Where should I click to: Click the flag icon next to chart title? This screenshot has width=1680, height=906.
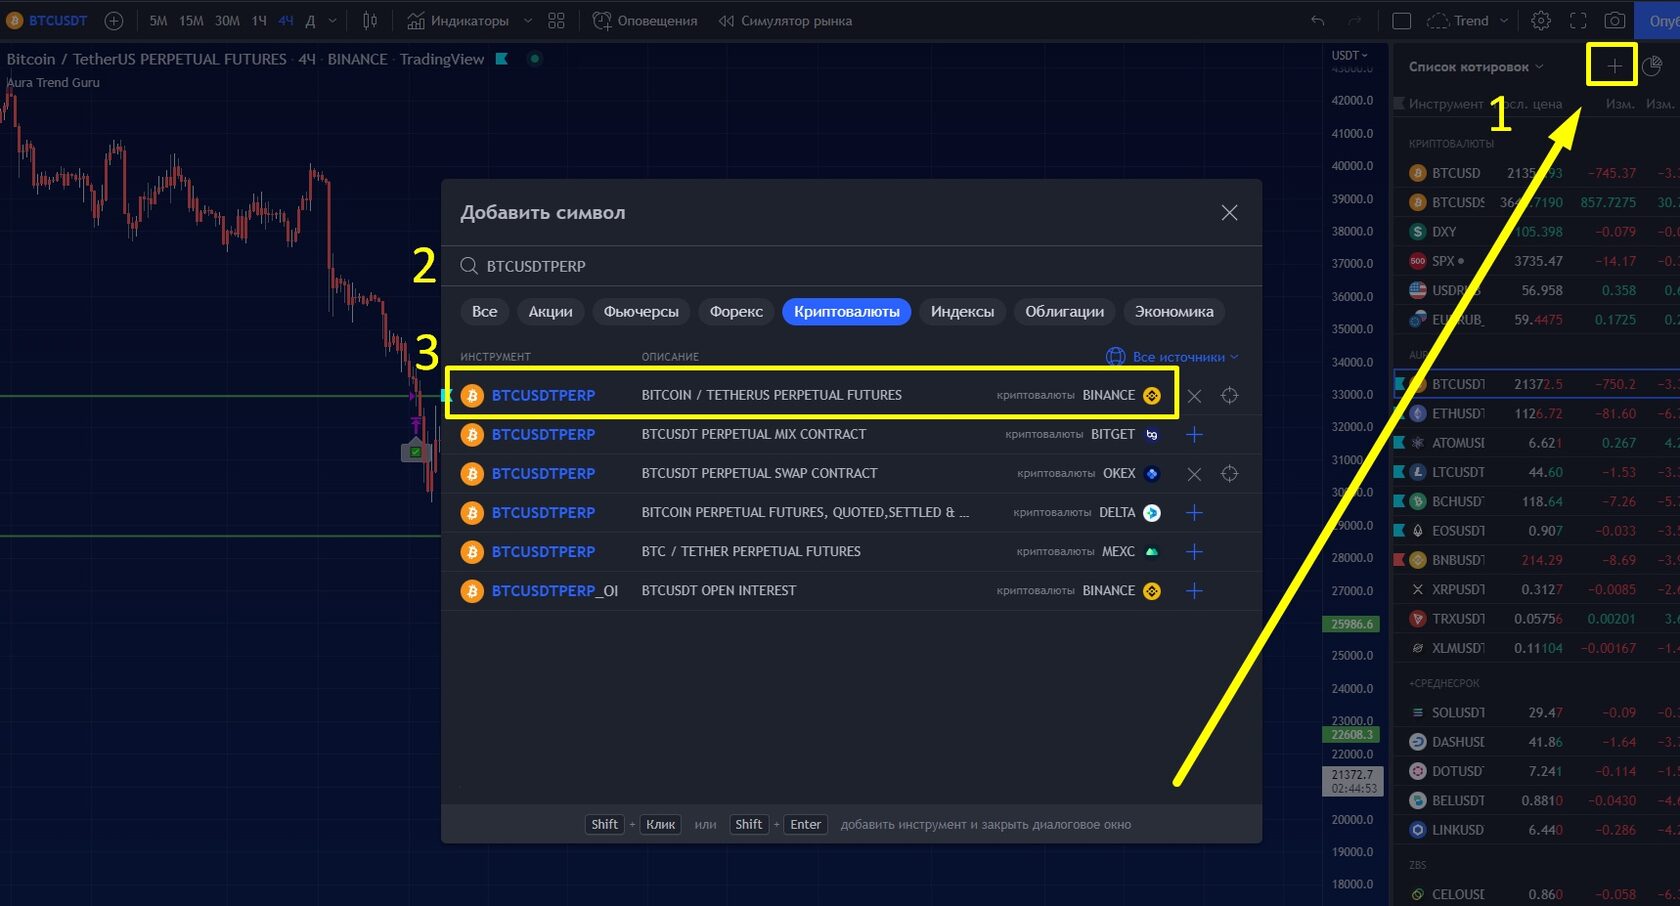click(502, 59)
